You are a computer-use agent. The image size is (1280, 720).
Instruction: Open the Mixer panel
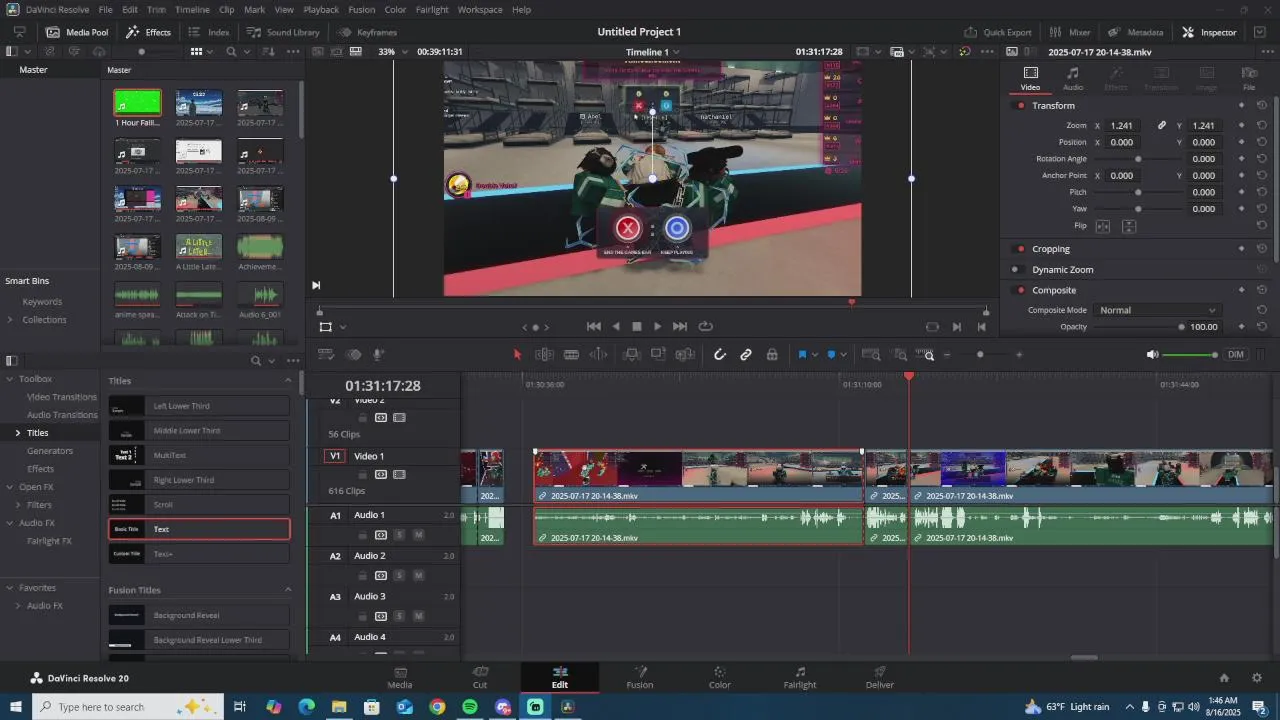[x=1070, y=32]
